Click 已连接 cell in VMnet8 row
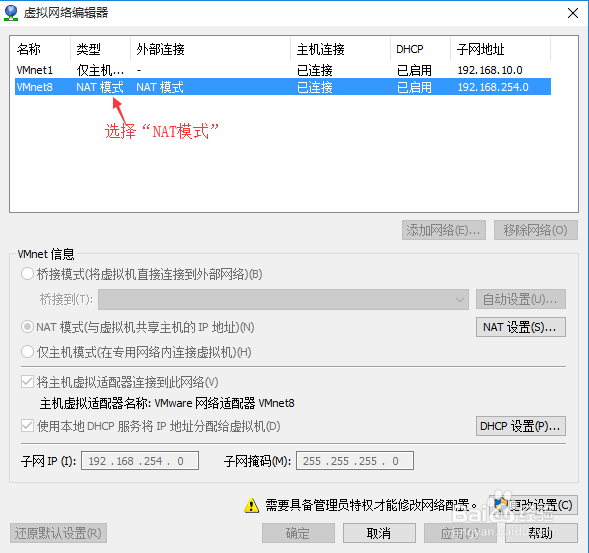The image size is (589, 553). pyautogui.click(x=315, y=87)
